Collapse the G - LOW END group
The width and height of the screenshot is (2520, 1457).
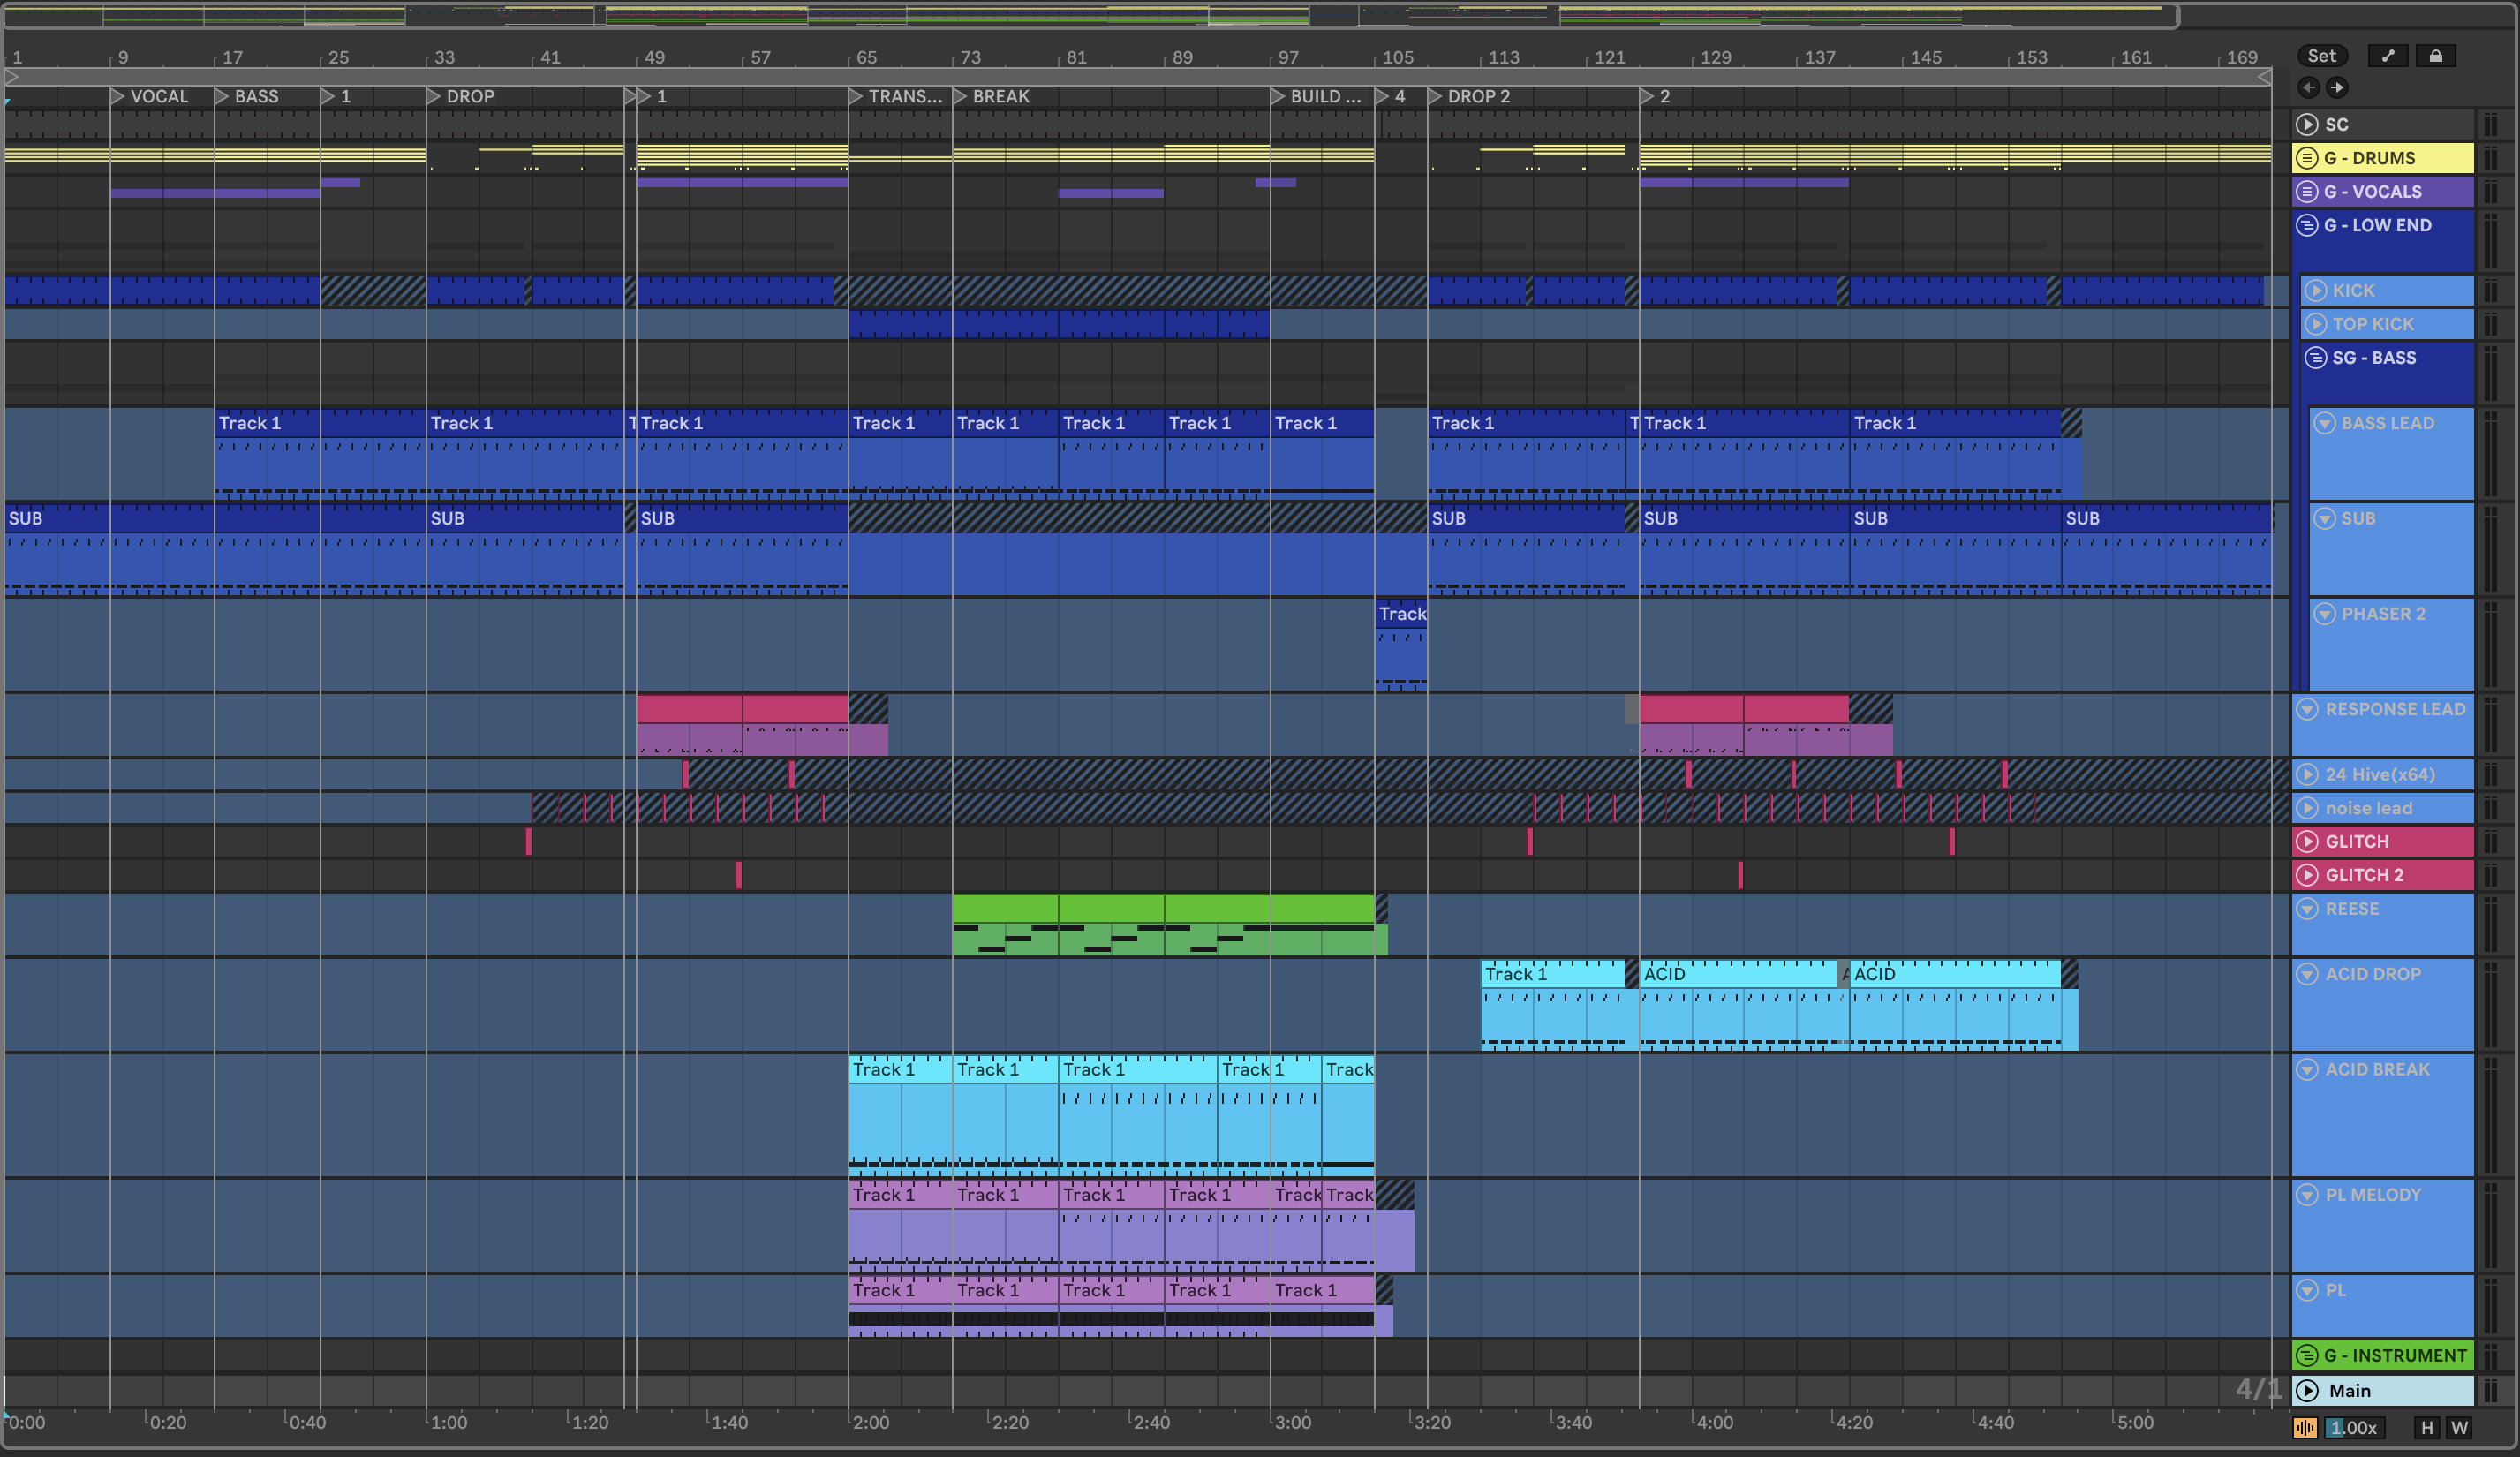click(2307, 225)
